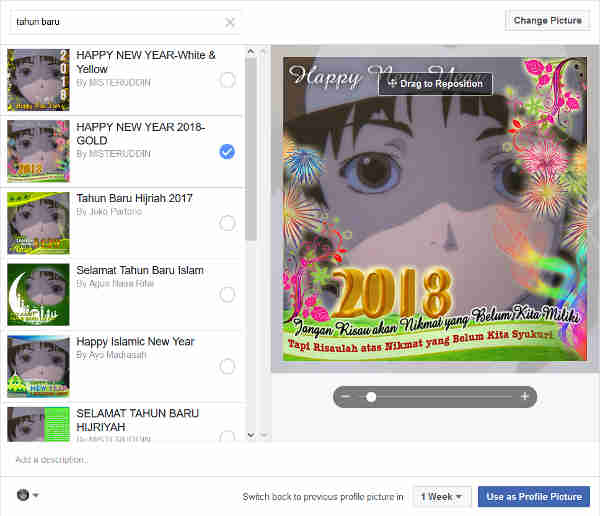This screenshot has height=516, width=600.
Task: Open the SELAMAT TAHUN BARU HIJRIYAH thumbnail
Action: click(x=39, y=424)
